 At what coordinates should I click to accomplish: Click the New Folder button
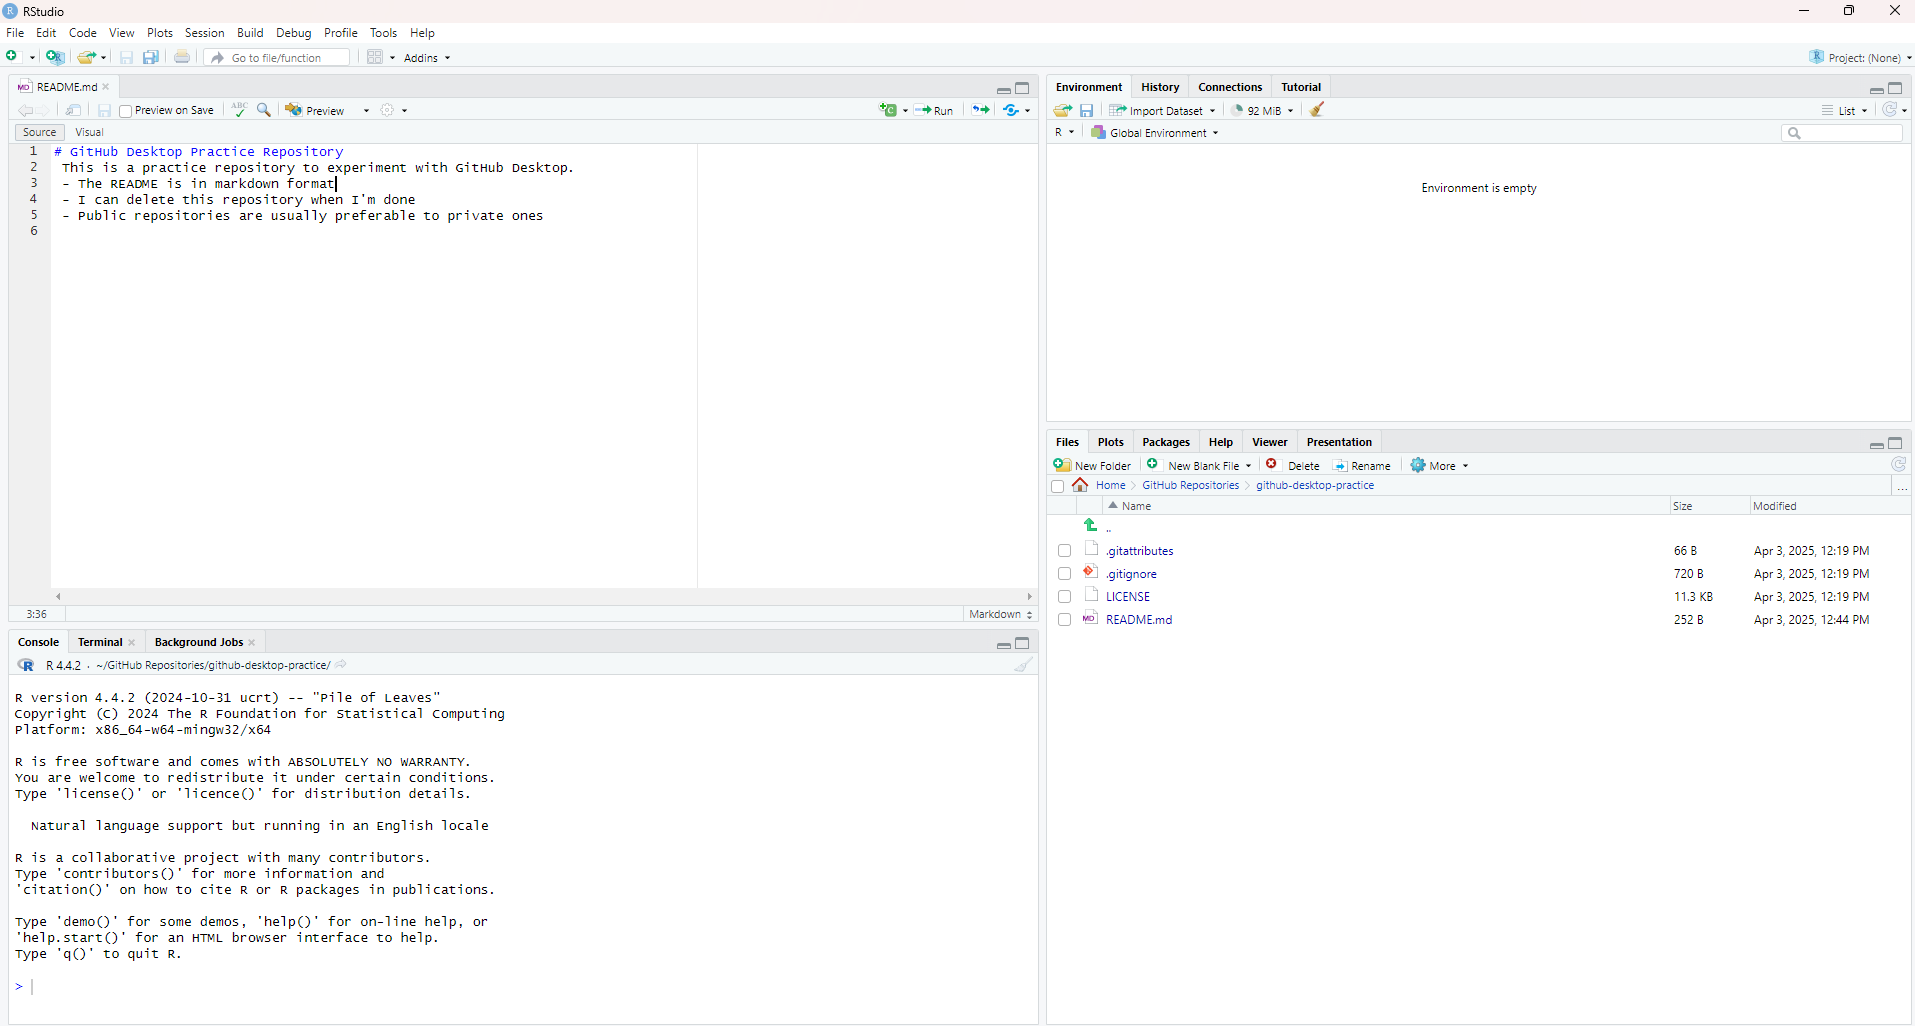1093,465
